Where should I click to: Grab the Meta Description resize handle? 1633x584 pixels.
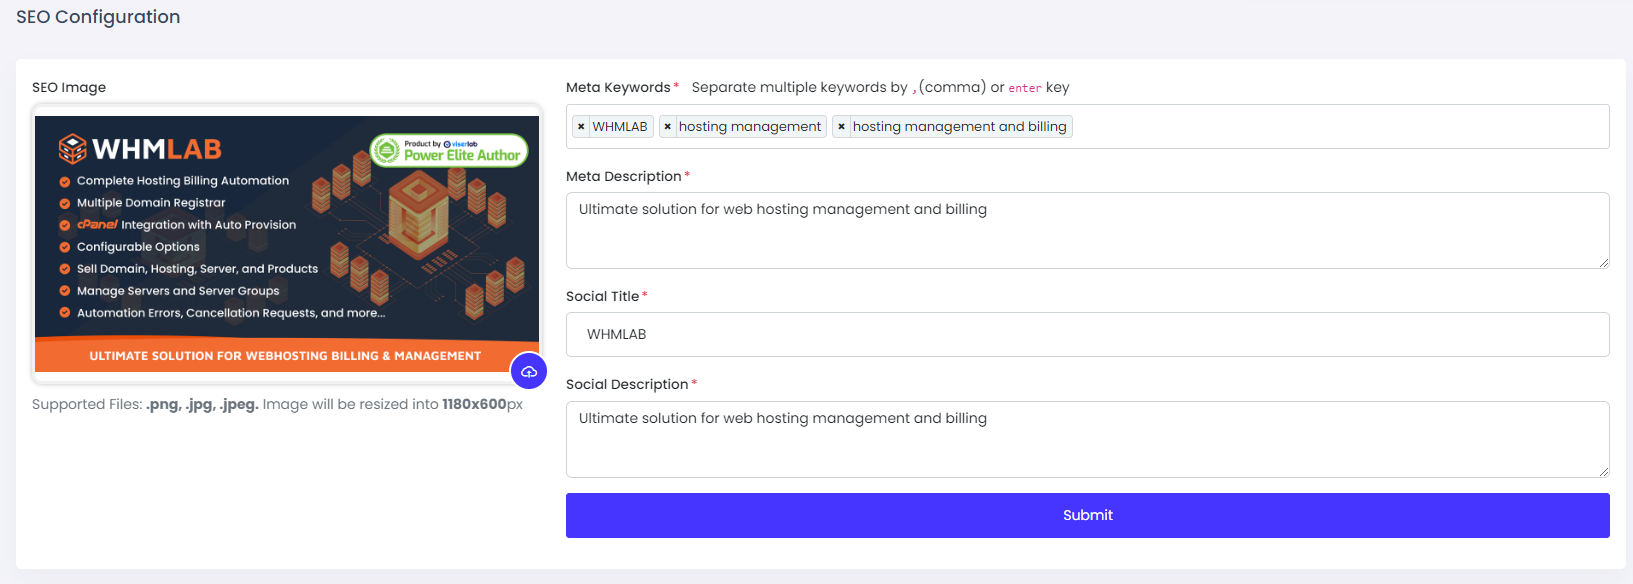coord(1603,263)
